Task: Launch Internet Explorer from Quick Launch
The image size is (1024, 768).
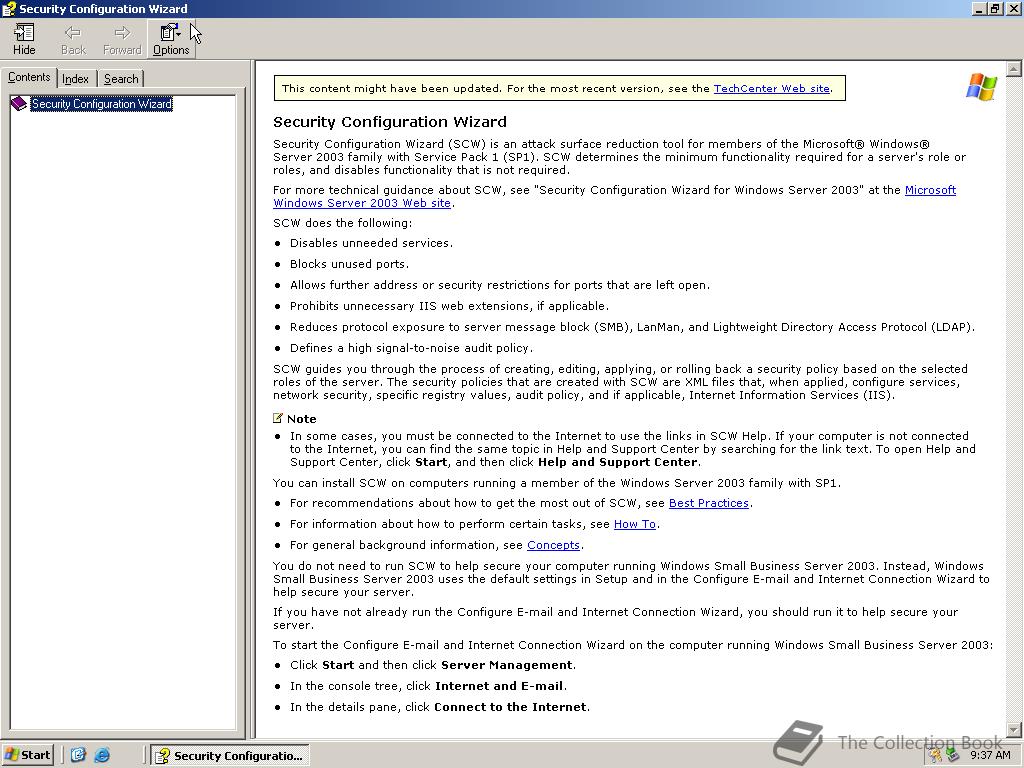Action: pos(102,755)
